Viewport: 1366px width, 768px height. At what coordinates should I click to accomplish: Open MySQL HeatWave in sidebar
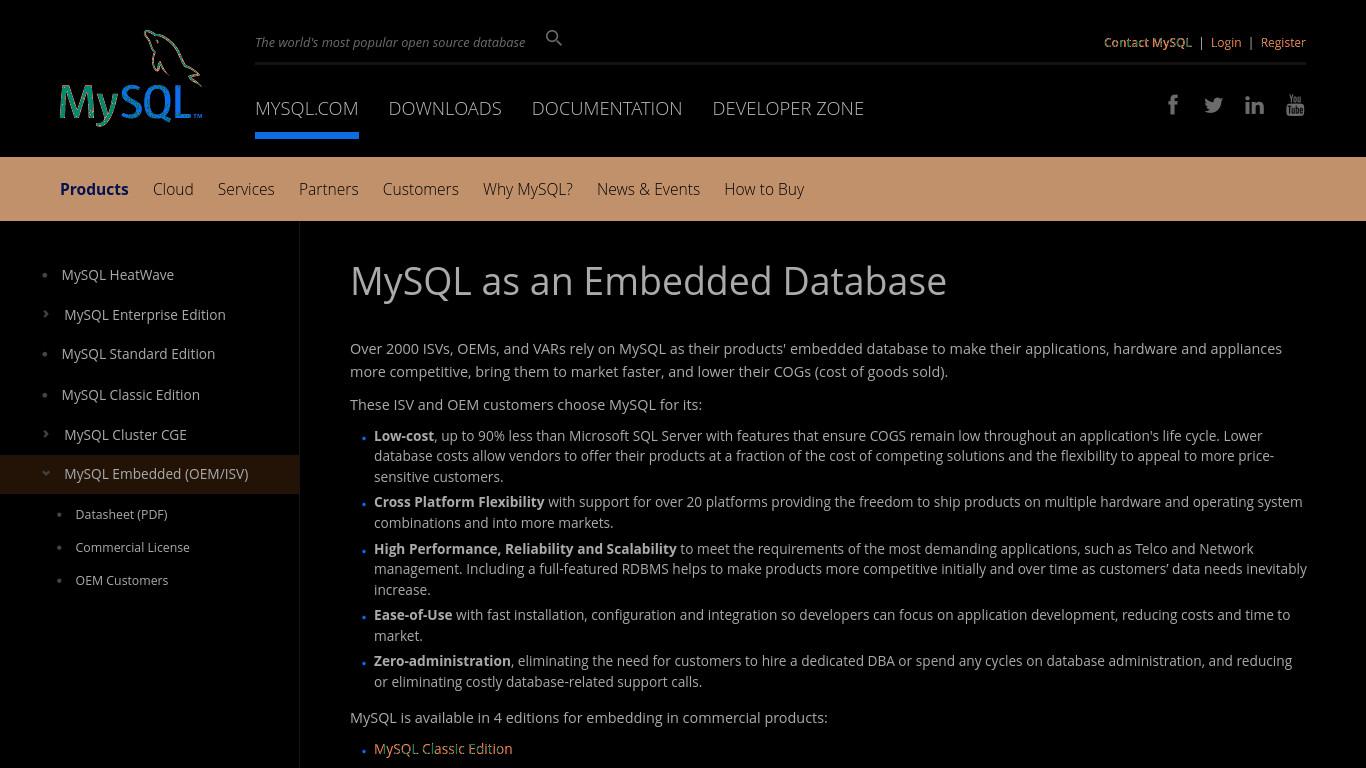click(118, 274)
